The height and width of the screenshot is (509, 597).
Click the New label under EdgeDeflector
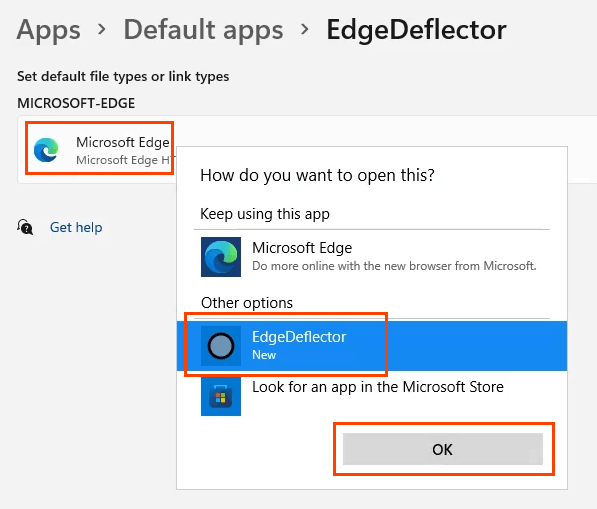(x=264, y=355)
